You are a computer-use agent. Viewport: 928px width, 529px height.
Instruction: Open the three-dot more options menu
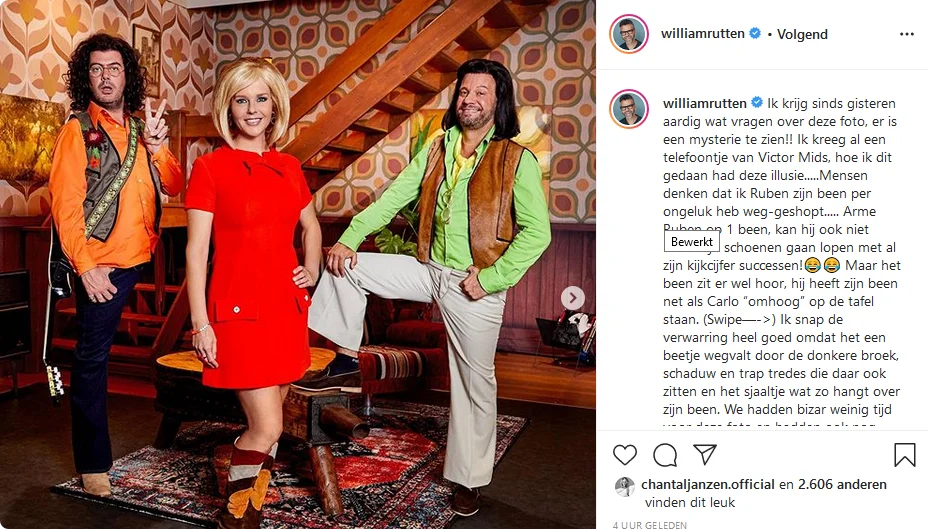(x=907, y=34)
